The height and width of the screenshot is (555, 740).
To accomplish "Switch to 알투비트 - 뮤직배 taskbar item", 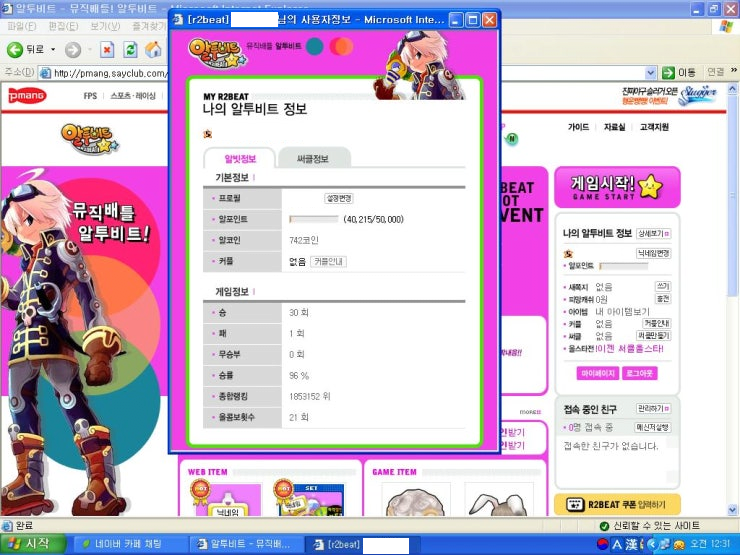I will tap(247, 544).
